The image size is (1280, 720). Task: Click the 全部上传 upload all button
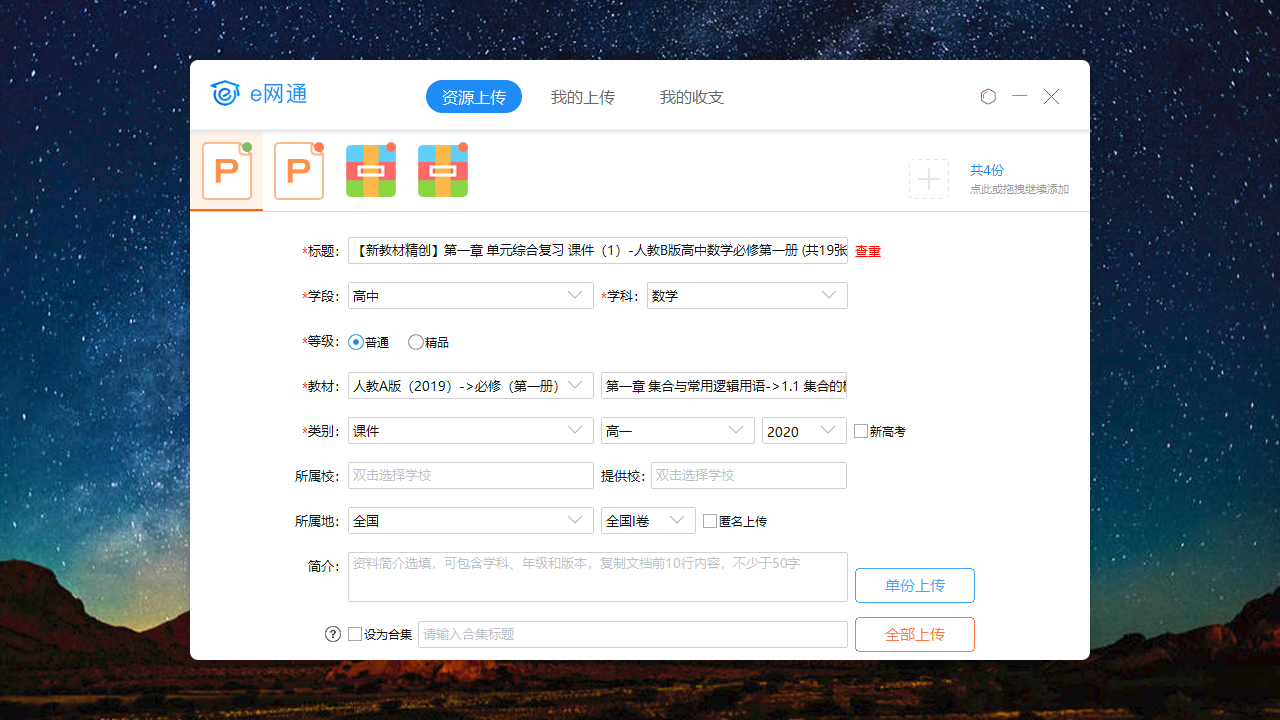point(914,634)
